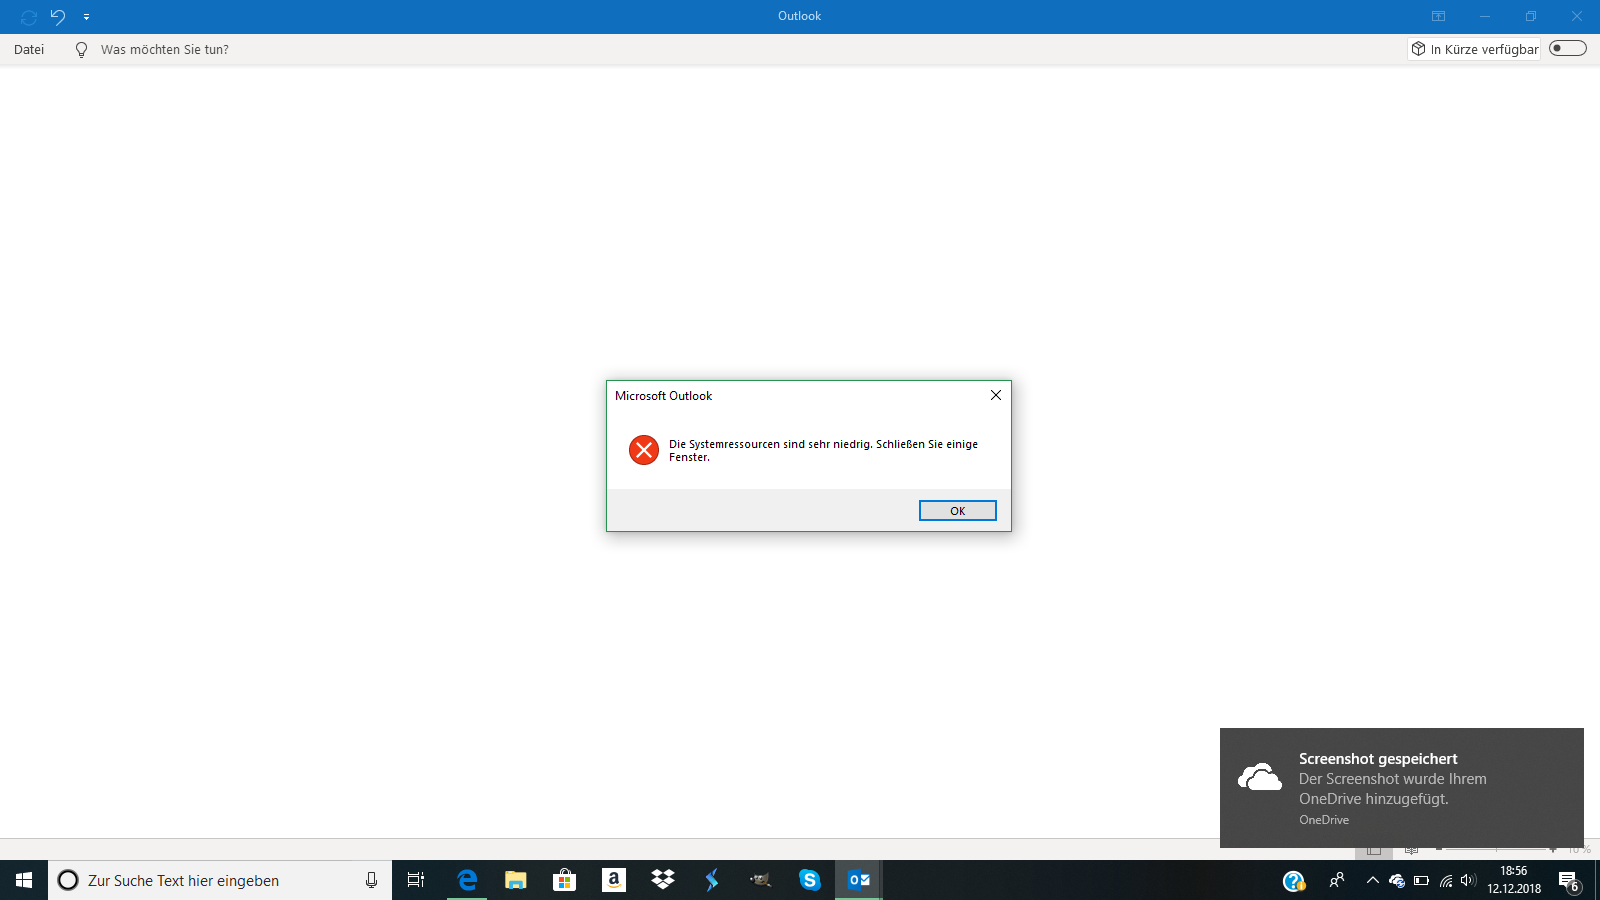Open the Windows Start menu

tap(24, 880)
